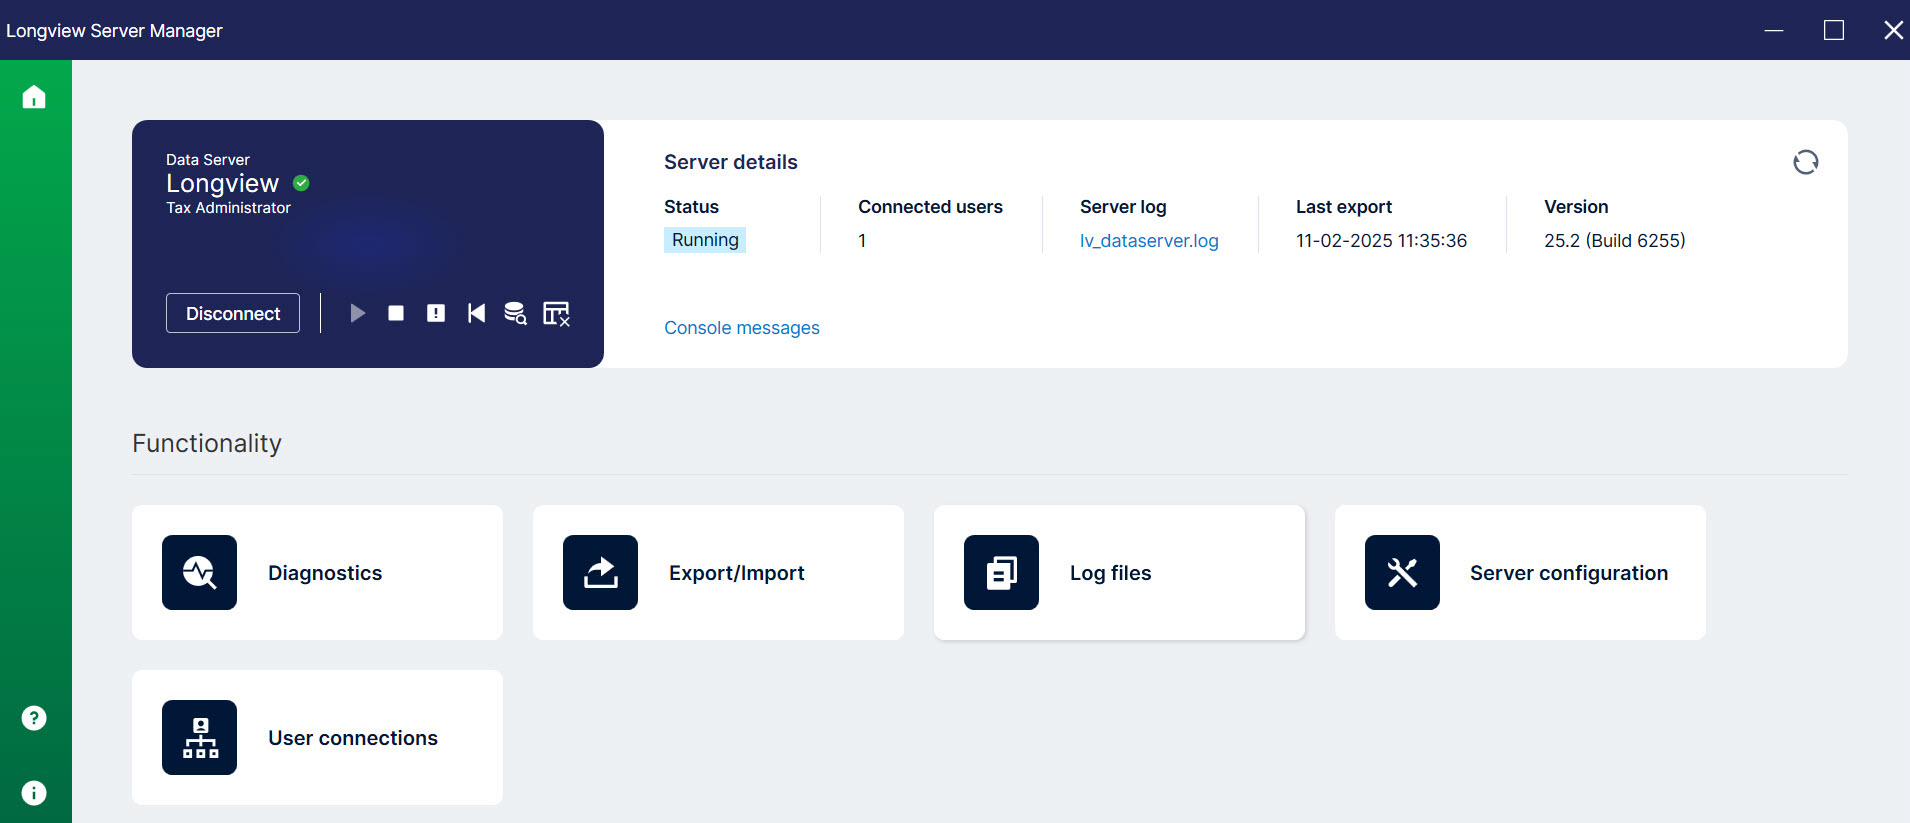Click the table with X icon
The width and height of the screenshot is (1910, 823).
click(556, 314)
